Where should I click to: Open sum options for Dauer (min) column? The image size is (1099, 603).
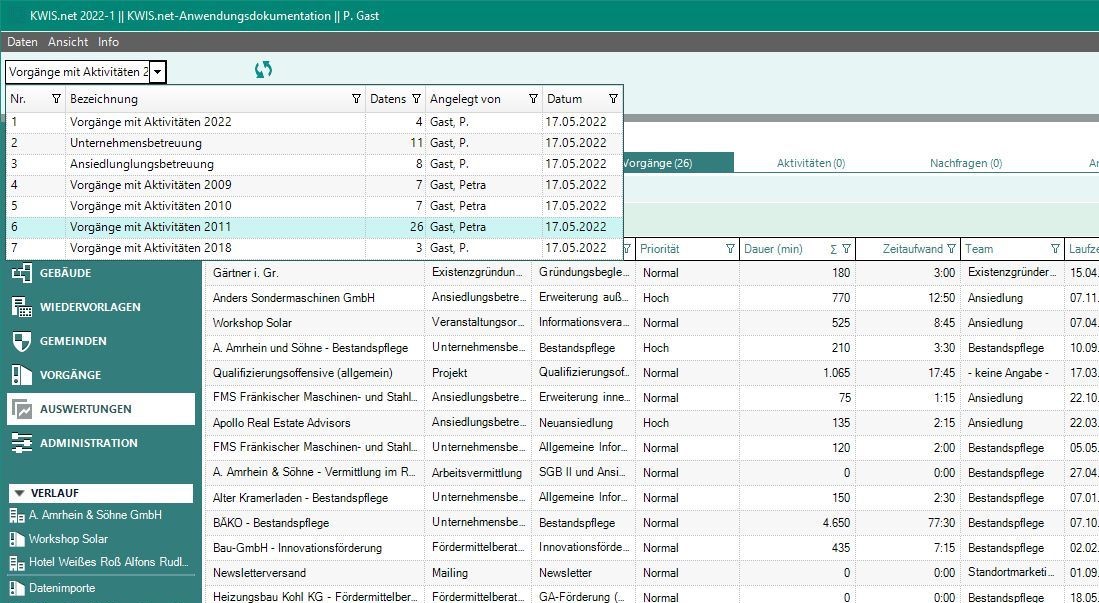click(833, 249)
